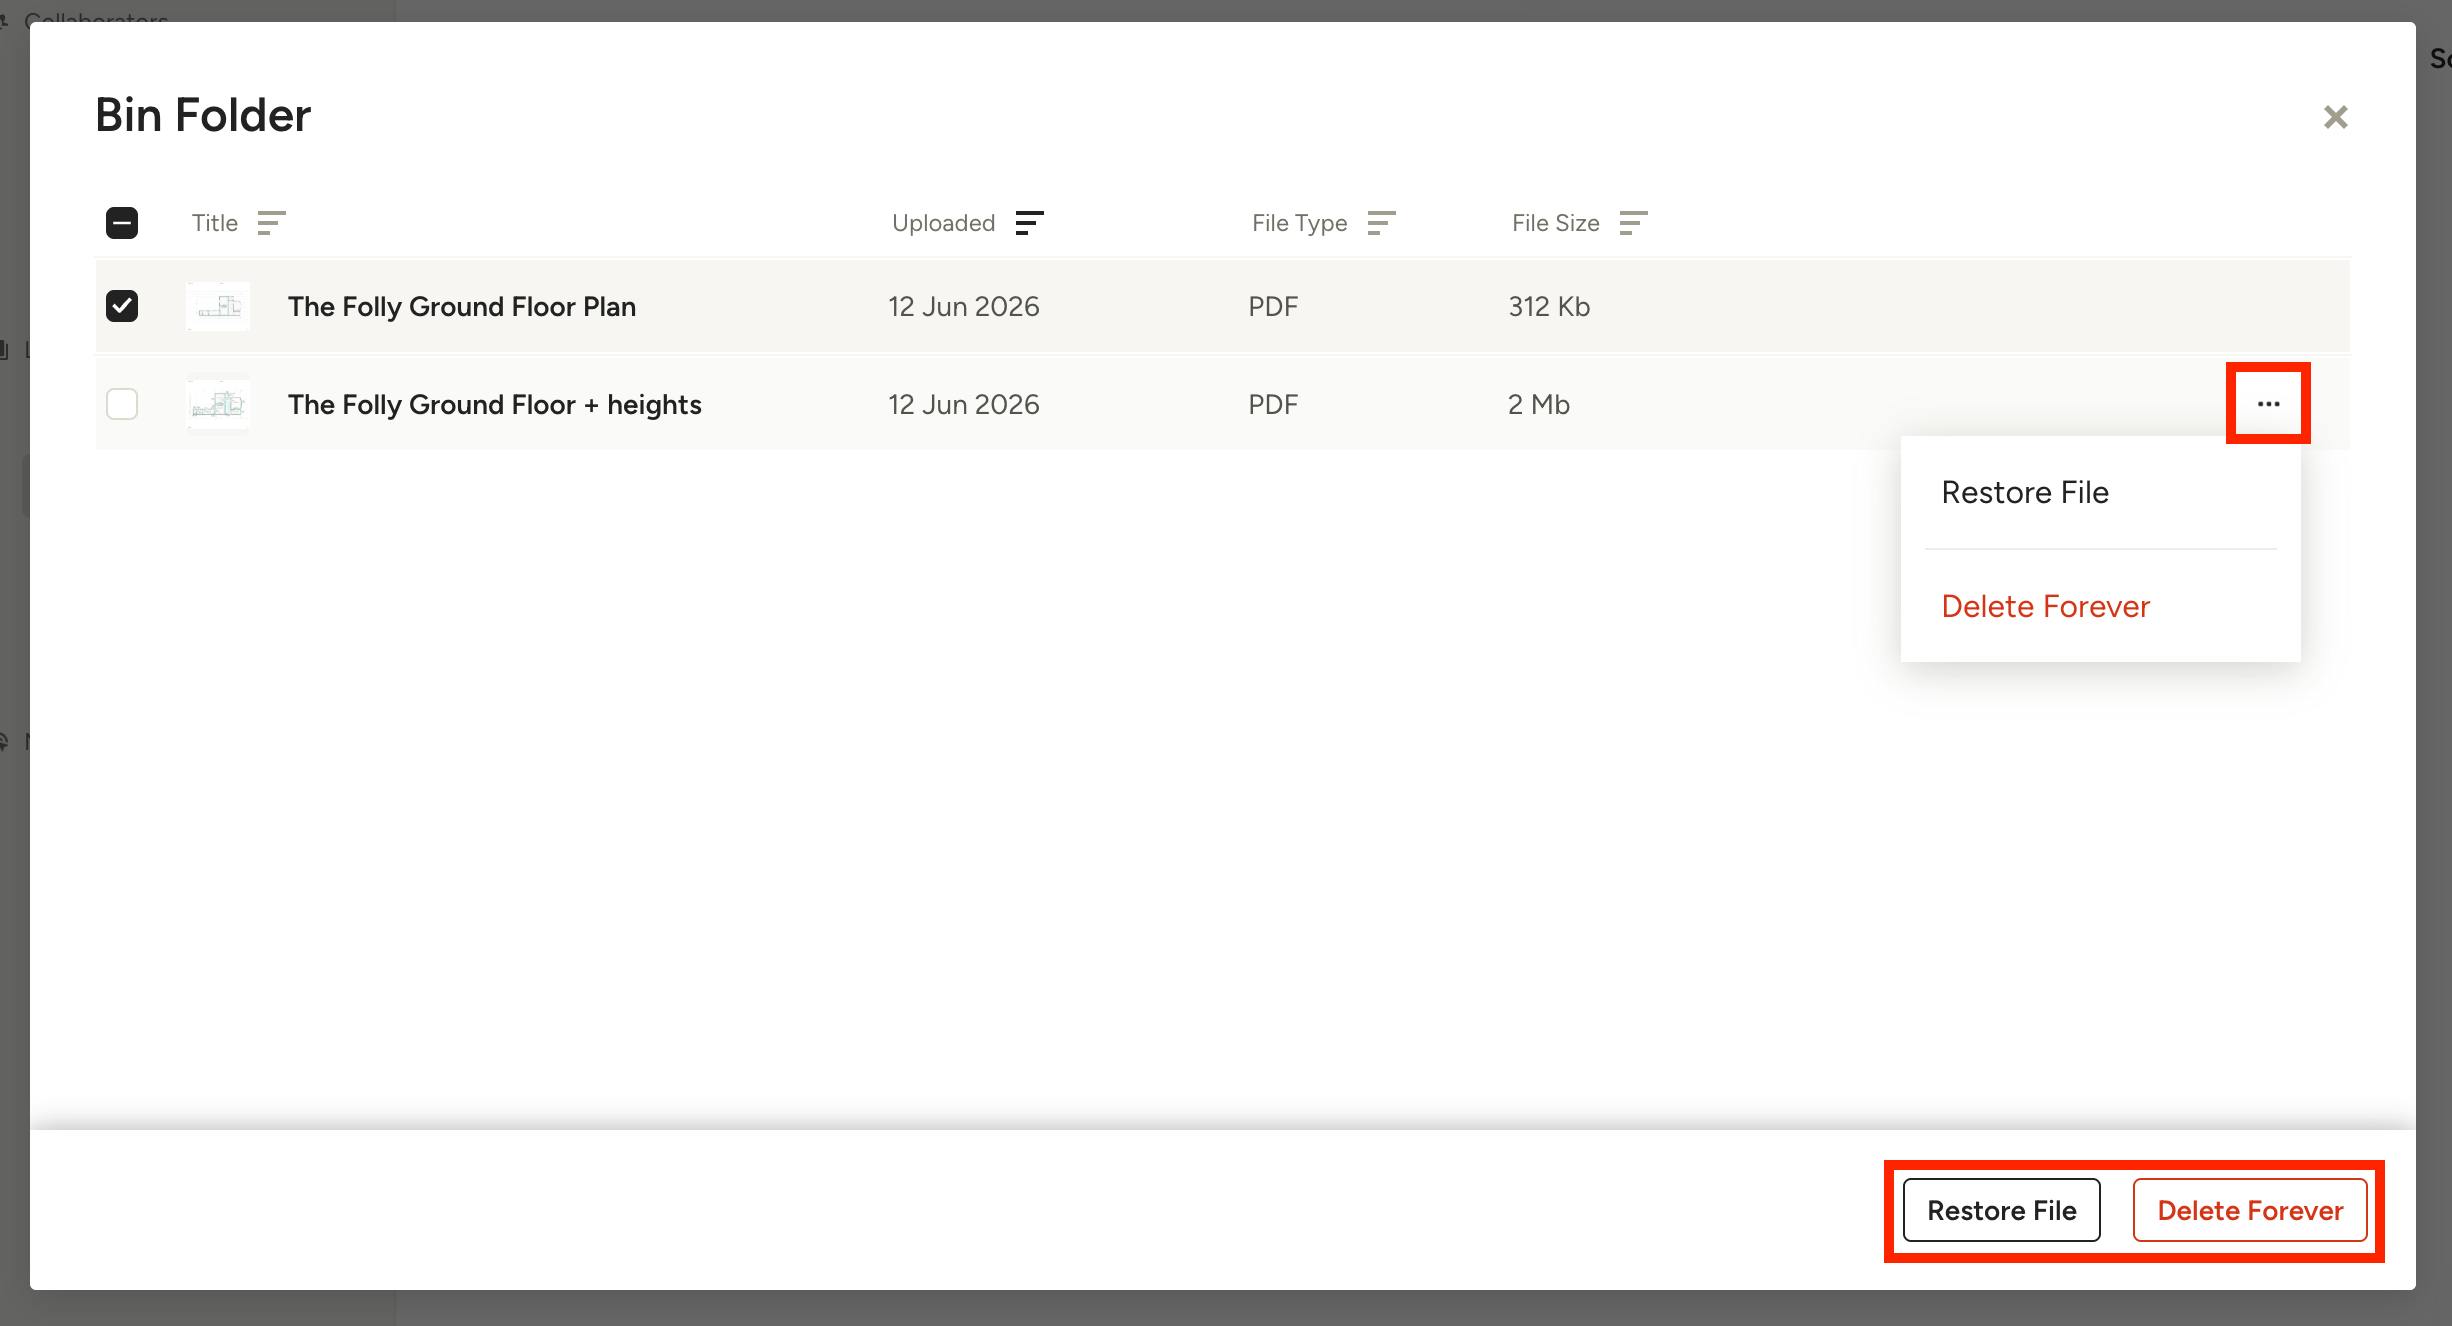Check The Folly Ground Floor + heights
Viewport: 2452px width, 1326px height.
coord(122,404)
